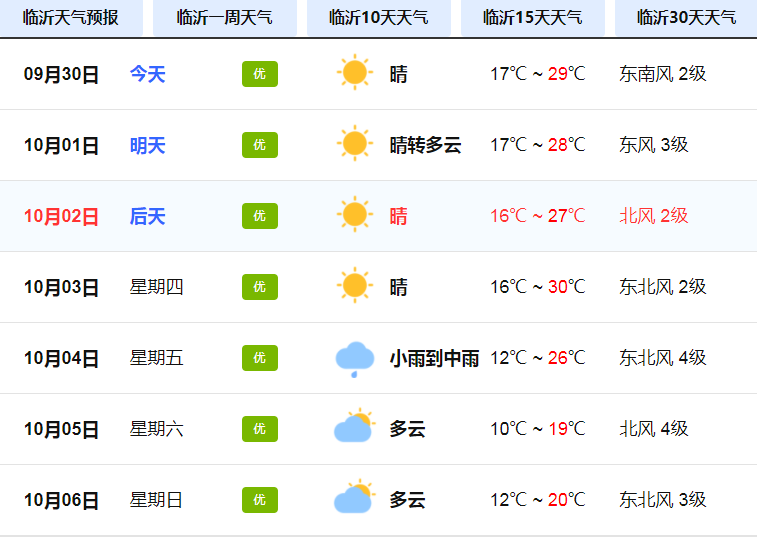This screenshot has height=537, width=757.
Task: Click temperature 16℃ ~ 27℃
Action: 538,216
